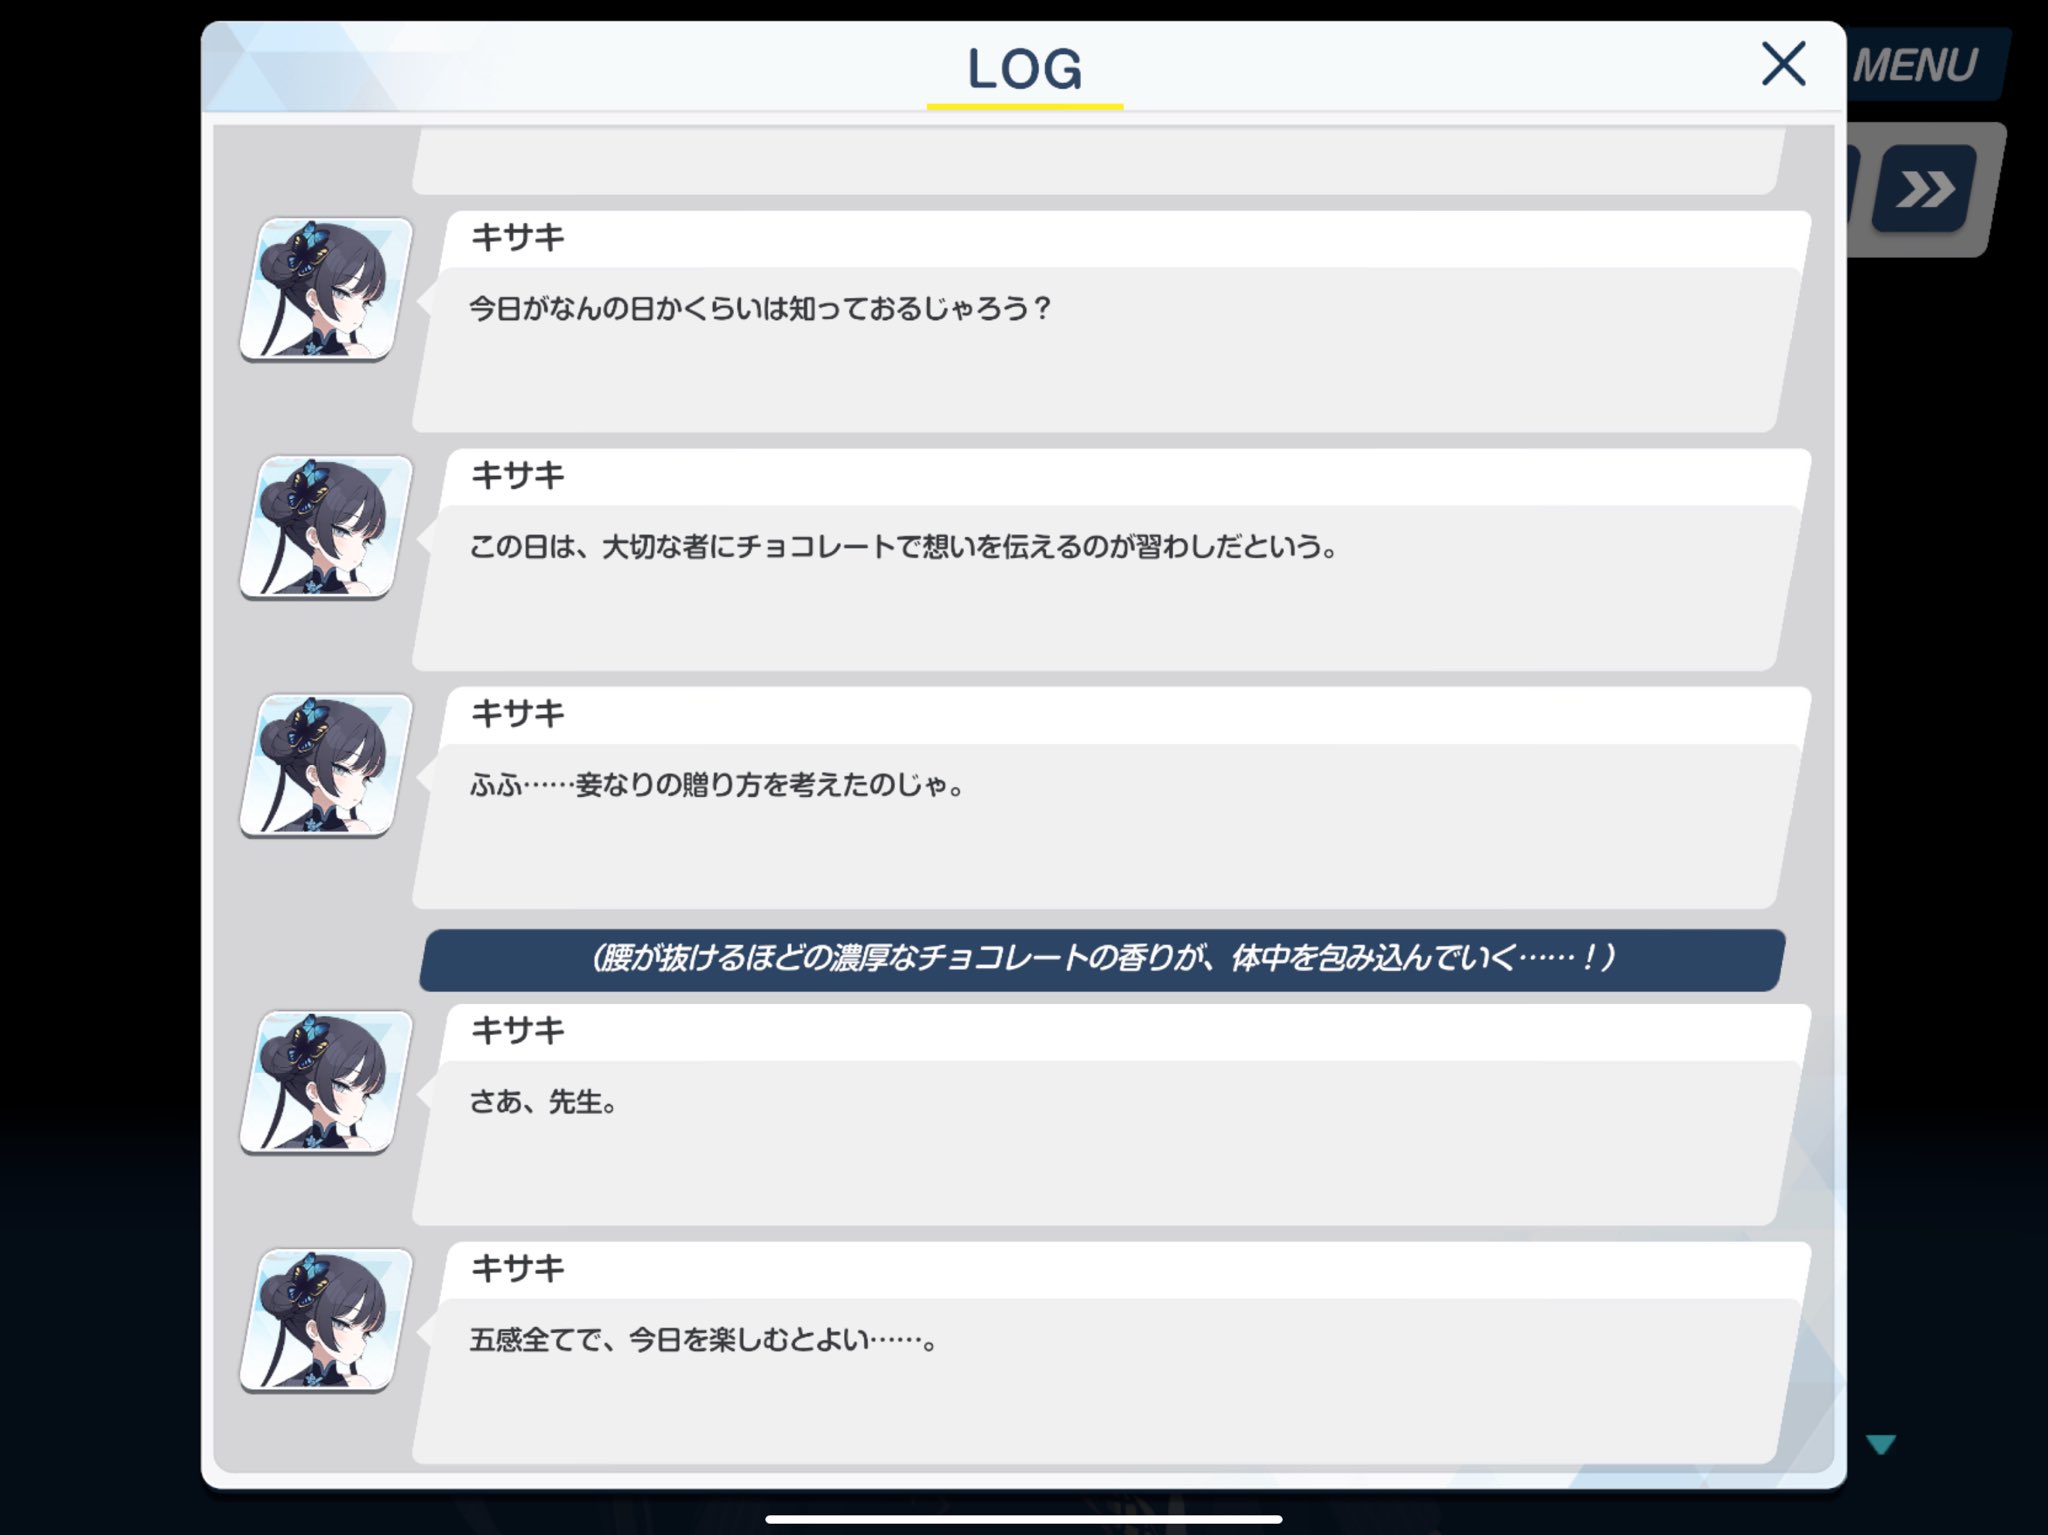
Task: Select the log entry about チョコレートで想いを伝える
Action: (x=1110, y=559)
